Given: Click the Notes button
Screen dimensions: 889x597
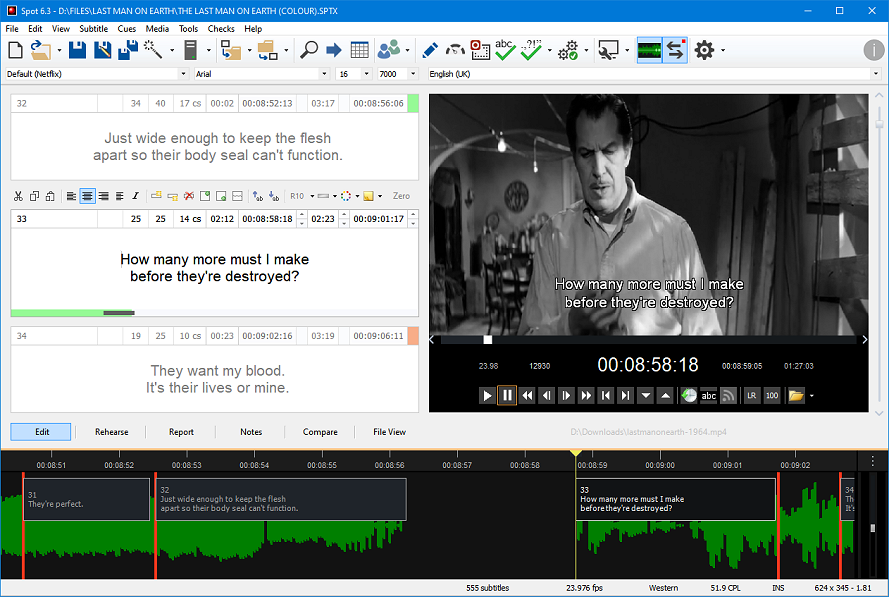Looking at the screenshot, I should (251, 432).
